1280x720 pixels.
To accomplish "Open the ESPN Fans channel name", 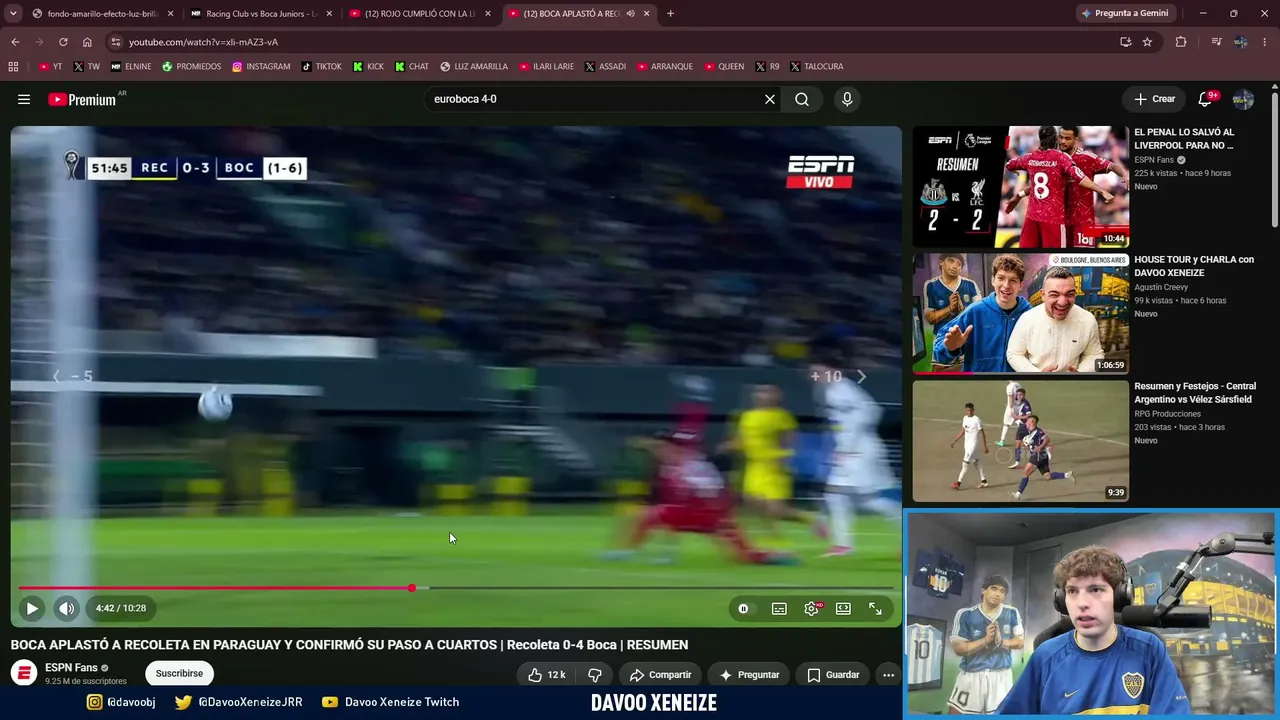I will (71, 668).
